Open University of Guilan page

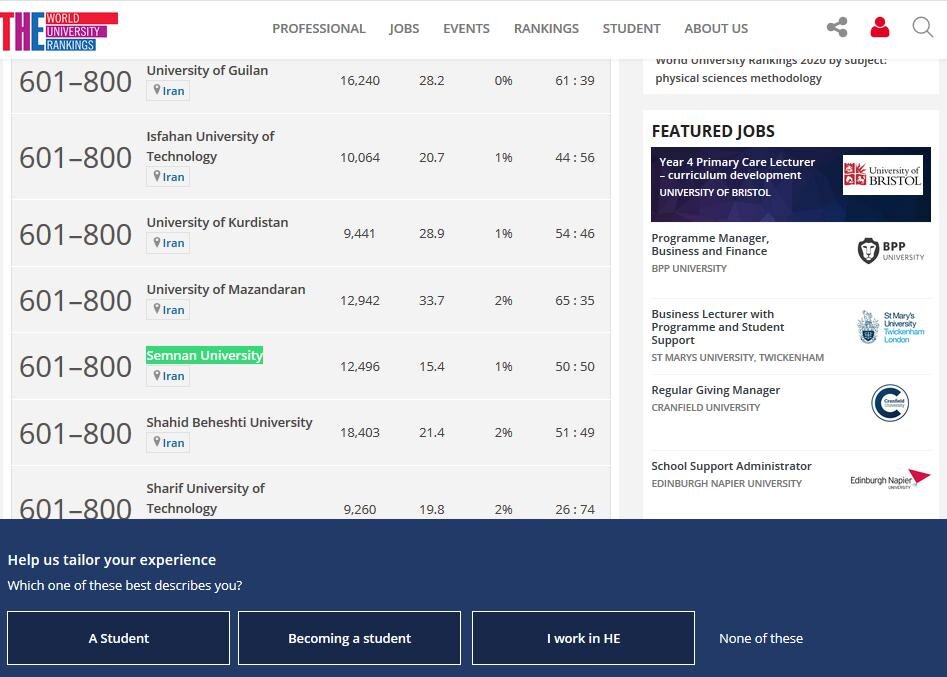207,70
